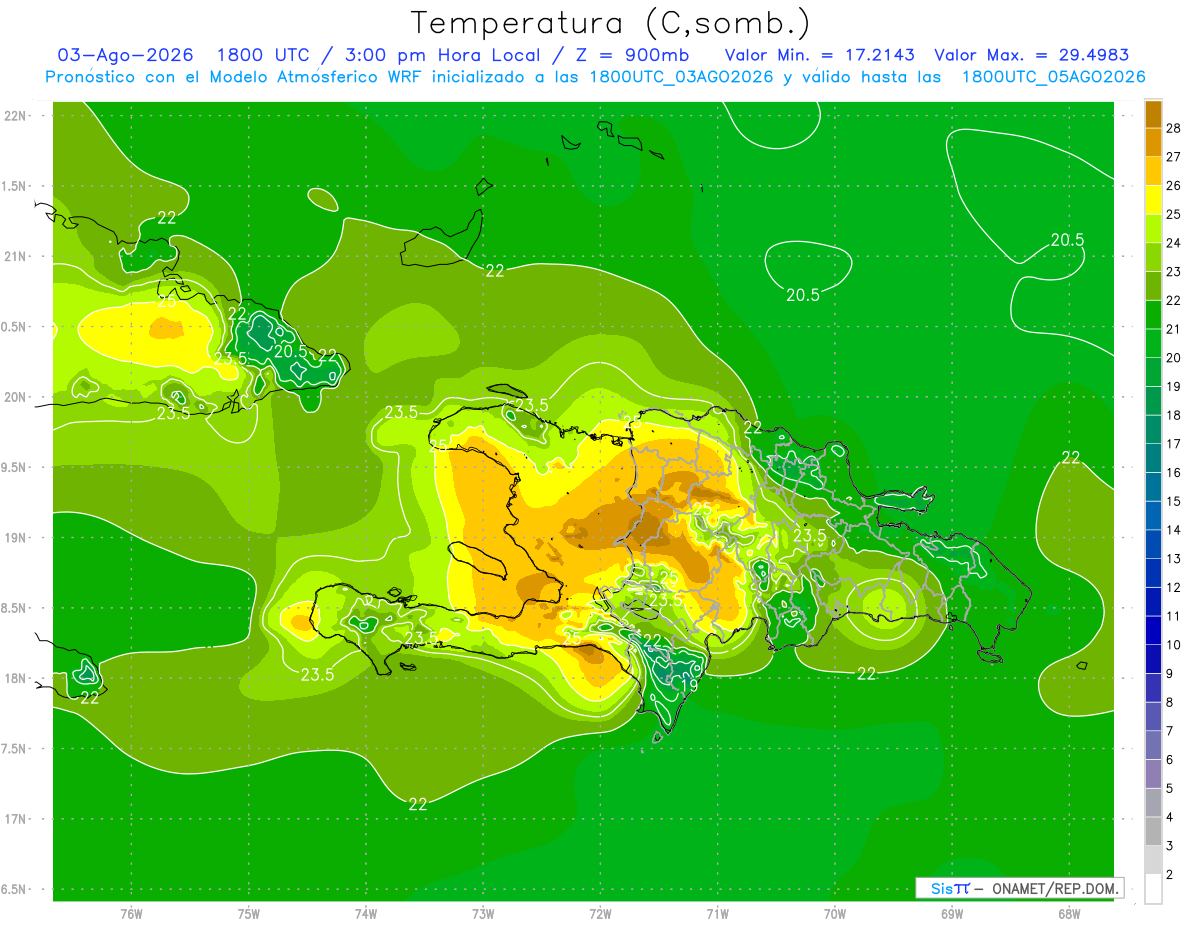Click the latitude axis label 8.5N
Viewport: 1200px width, 927px height.
(14, 608)
